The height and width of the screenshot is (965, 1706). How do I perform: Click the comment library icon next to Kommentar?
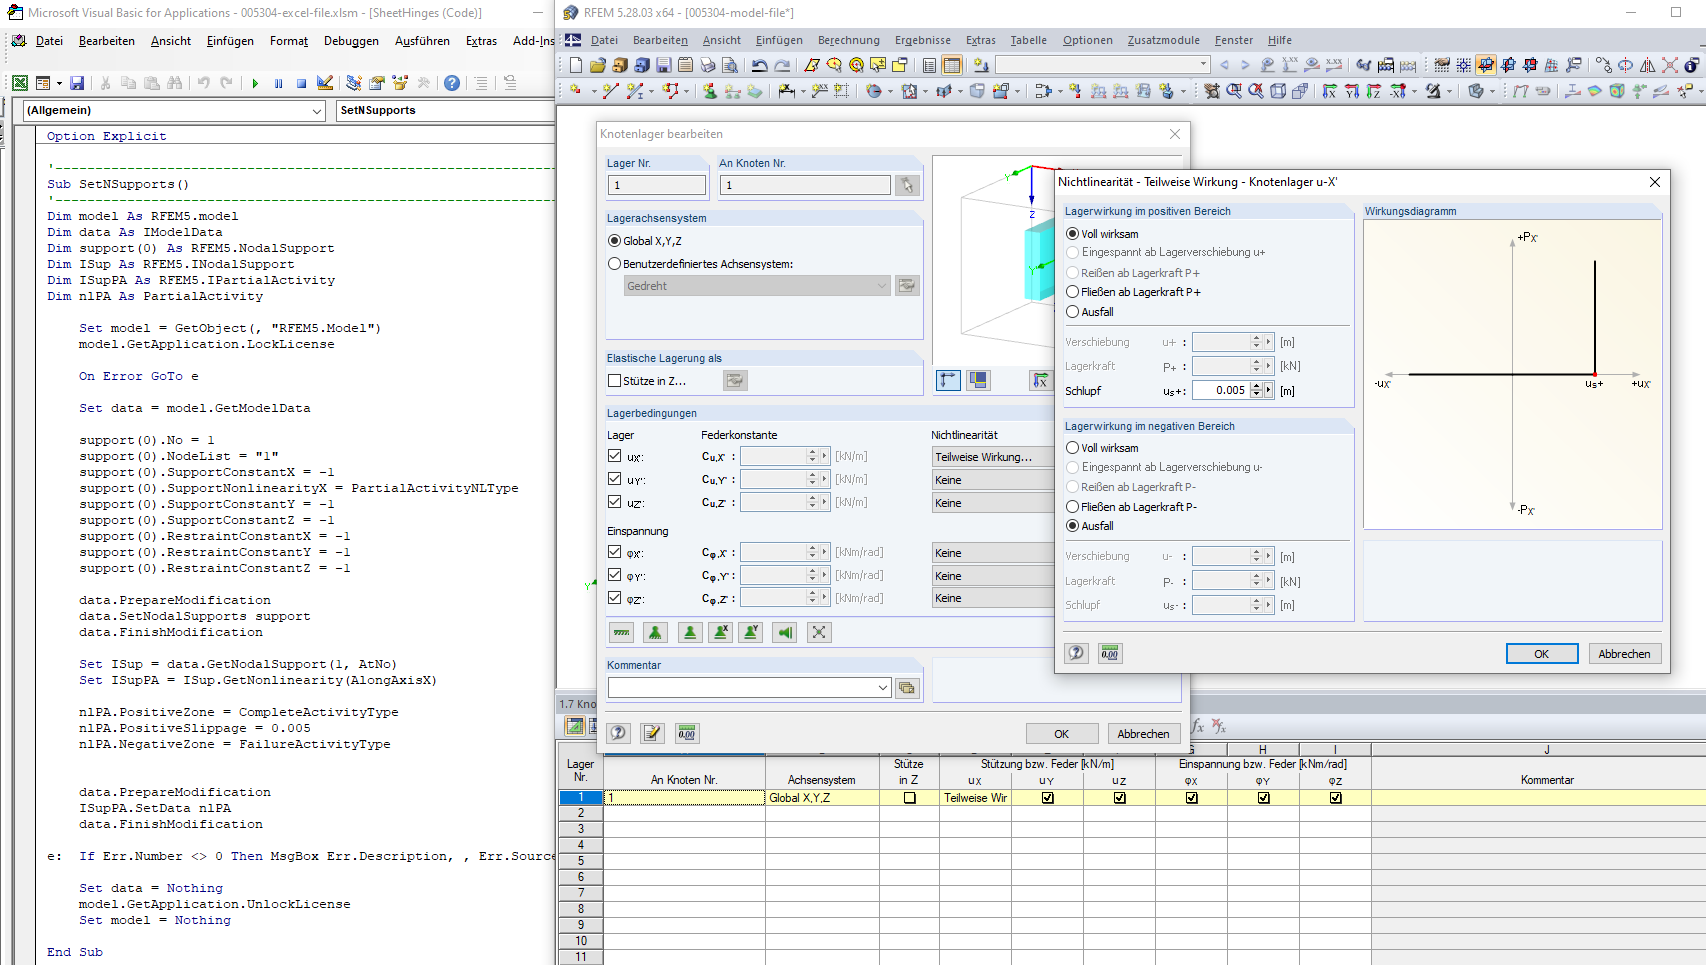907,687
